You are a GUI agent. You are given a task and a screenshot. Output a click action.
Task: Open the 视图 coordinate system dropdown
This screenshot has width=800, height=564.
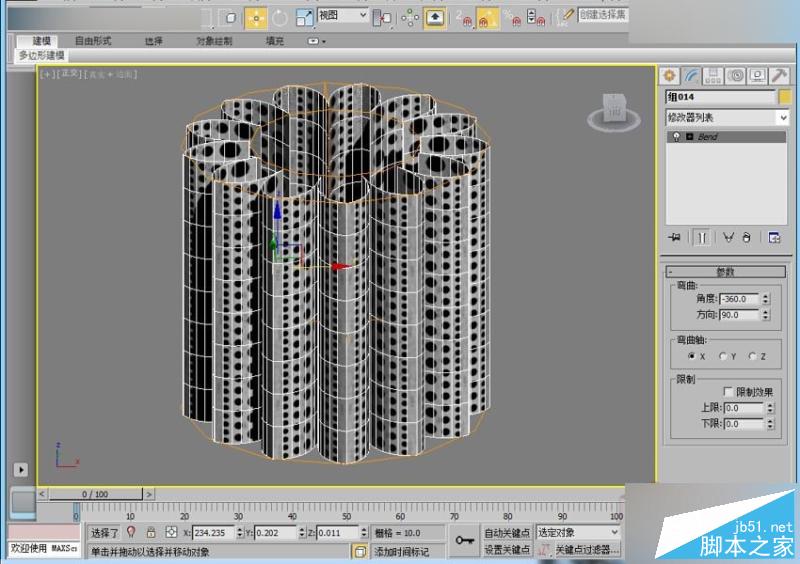343,16
